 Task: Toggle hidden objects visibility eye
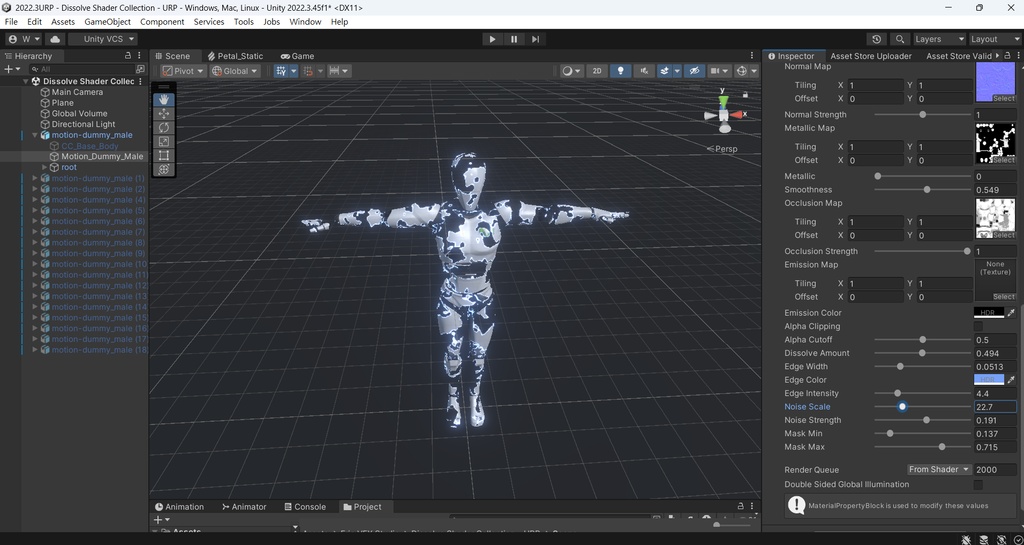[694, 71]
